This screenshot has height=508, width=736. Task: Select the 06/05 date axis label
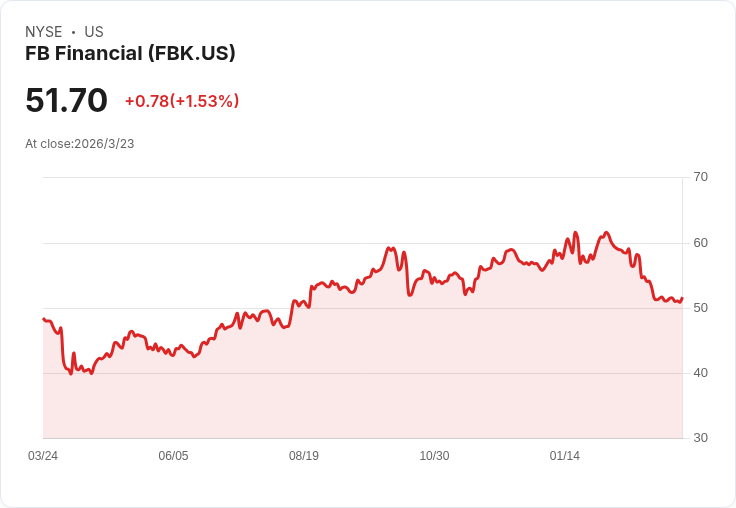click(x=173, y=456)
